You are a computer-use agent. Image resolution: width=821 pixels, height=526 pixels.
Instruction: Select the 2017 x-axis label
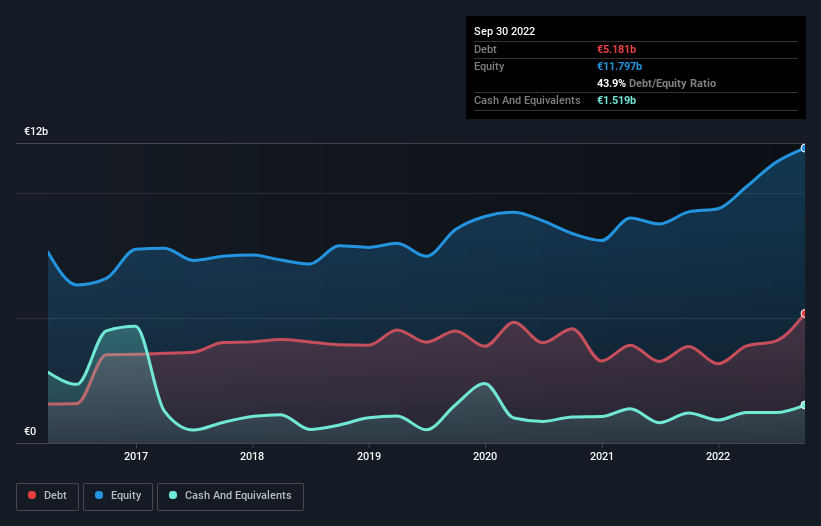coord(136,456)
